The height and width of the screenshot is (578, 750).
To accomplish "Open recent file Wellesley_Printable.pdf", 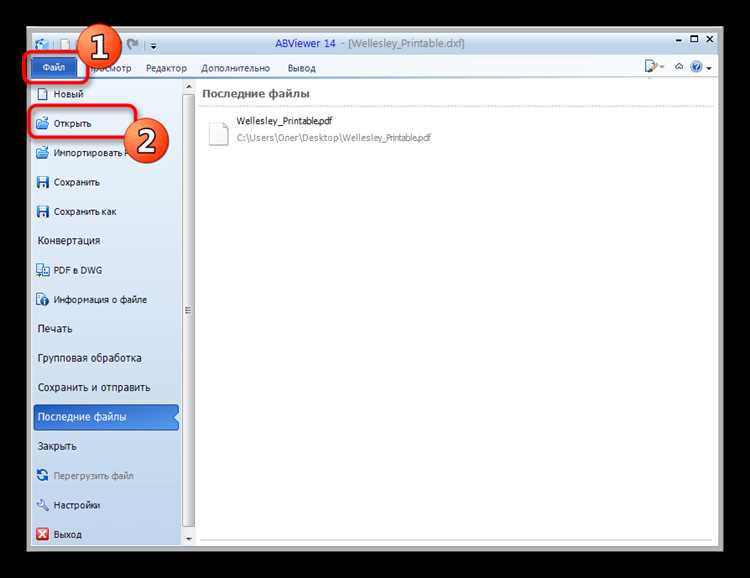I will click(320, 129).
